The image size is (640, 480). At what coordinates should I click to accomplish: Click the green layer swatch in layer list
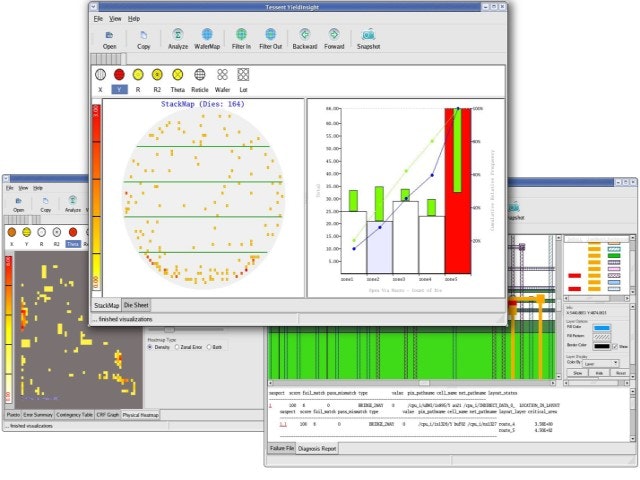(x=614, y=256)
